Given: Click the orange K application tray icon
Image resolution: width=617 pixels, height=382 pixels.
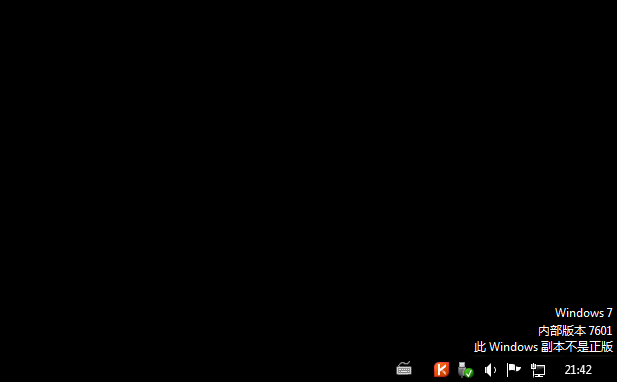Looking at the screenshot, I should tap(441, 369).
